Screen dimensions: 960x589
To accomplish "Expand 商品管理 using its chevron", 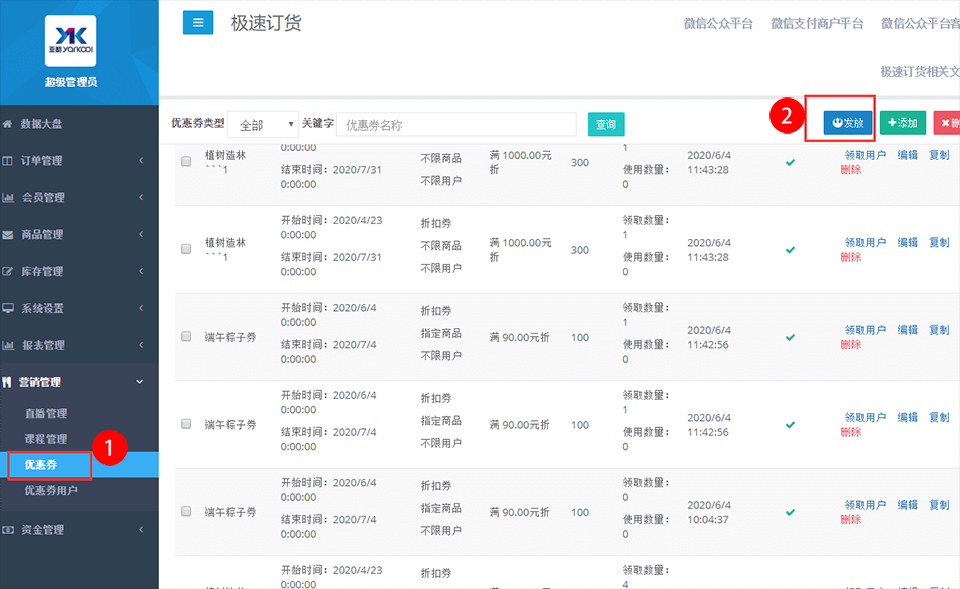I will point(141,234).
